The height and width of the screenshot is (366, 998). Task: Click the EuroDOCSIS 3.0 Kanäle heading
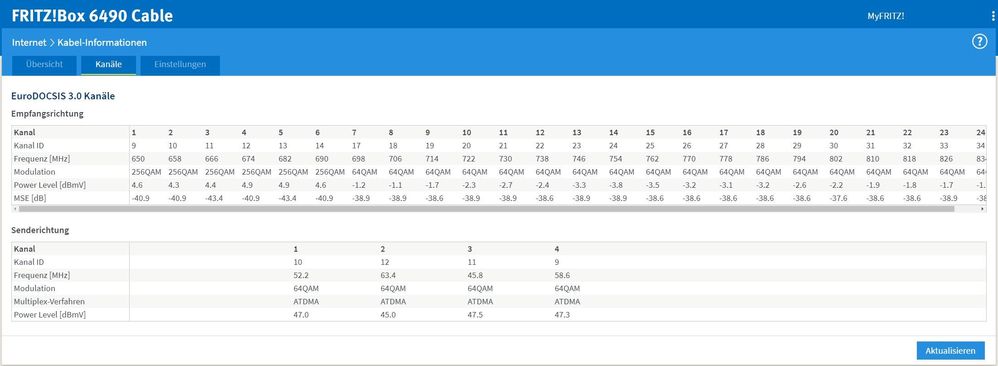(x=63, y=96)
